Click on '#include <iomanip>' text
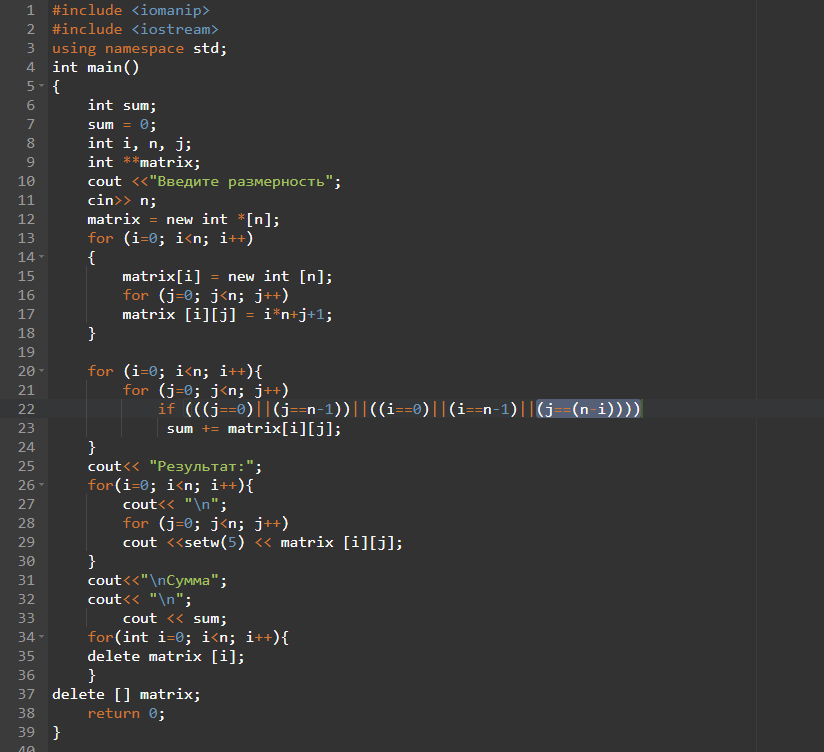824x752 pixels. 131,11
